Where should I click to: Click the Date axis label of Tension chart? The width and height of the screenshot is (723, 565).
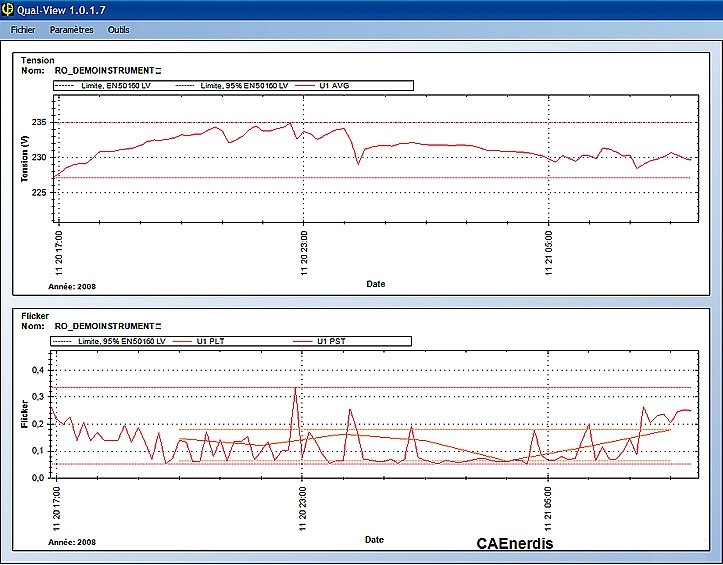pos(376,284)
